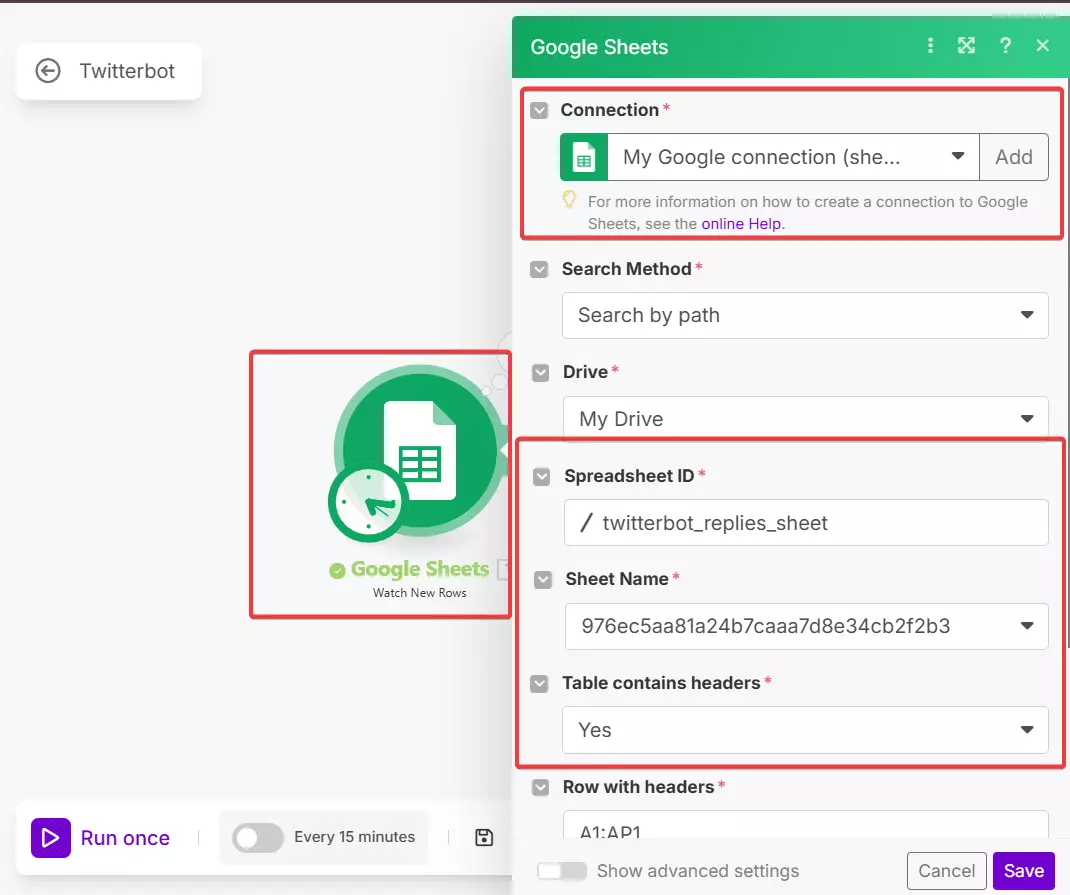Viewport: 1070px width, 895px height.
Task: Open the My Drive dropdown
Action: coord(805,418)
